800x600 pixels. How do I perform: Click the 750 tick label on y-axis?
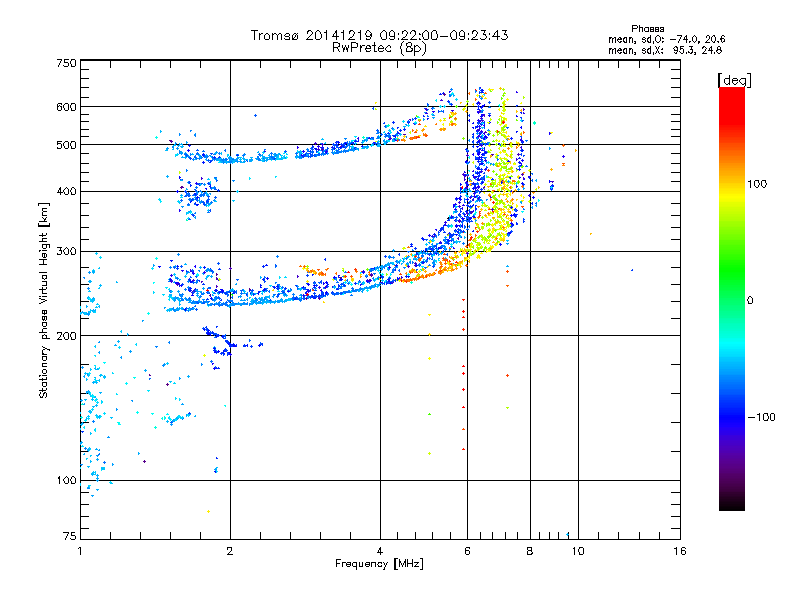pyautogui.click(x=66, y=63)
